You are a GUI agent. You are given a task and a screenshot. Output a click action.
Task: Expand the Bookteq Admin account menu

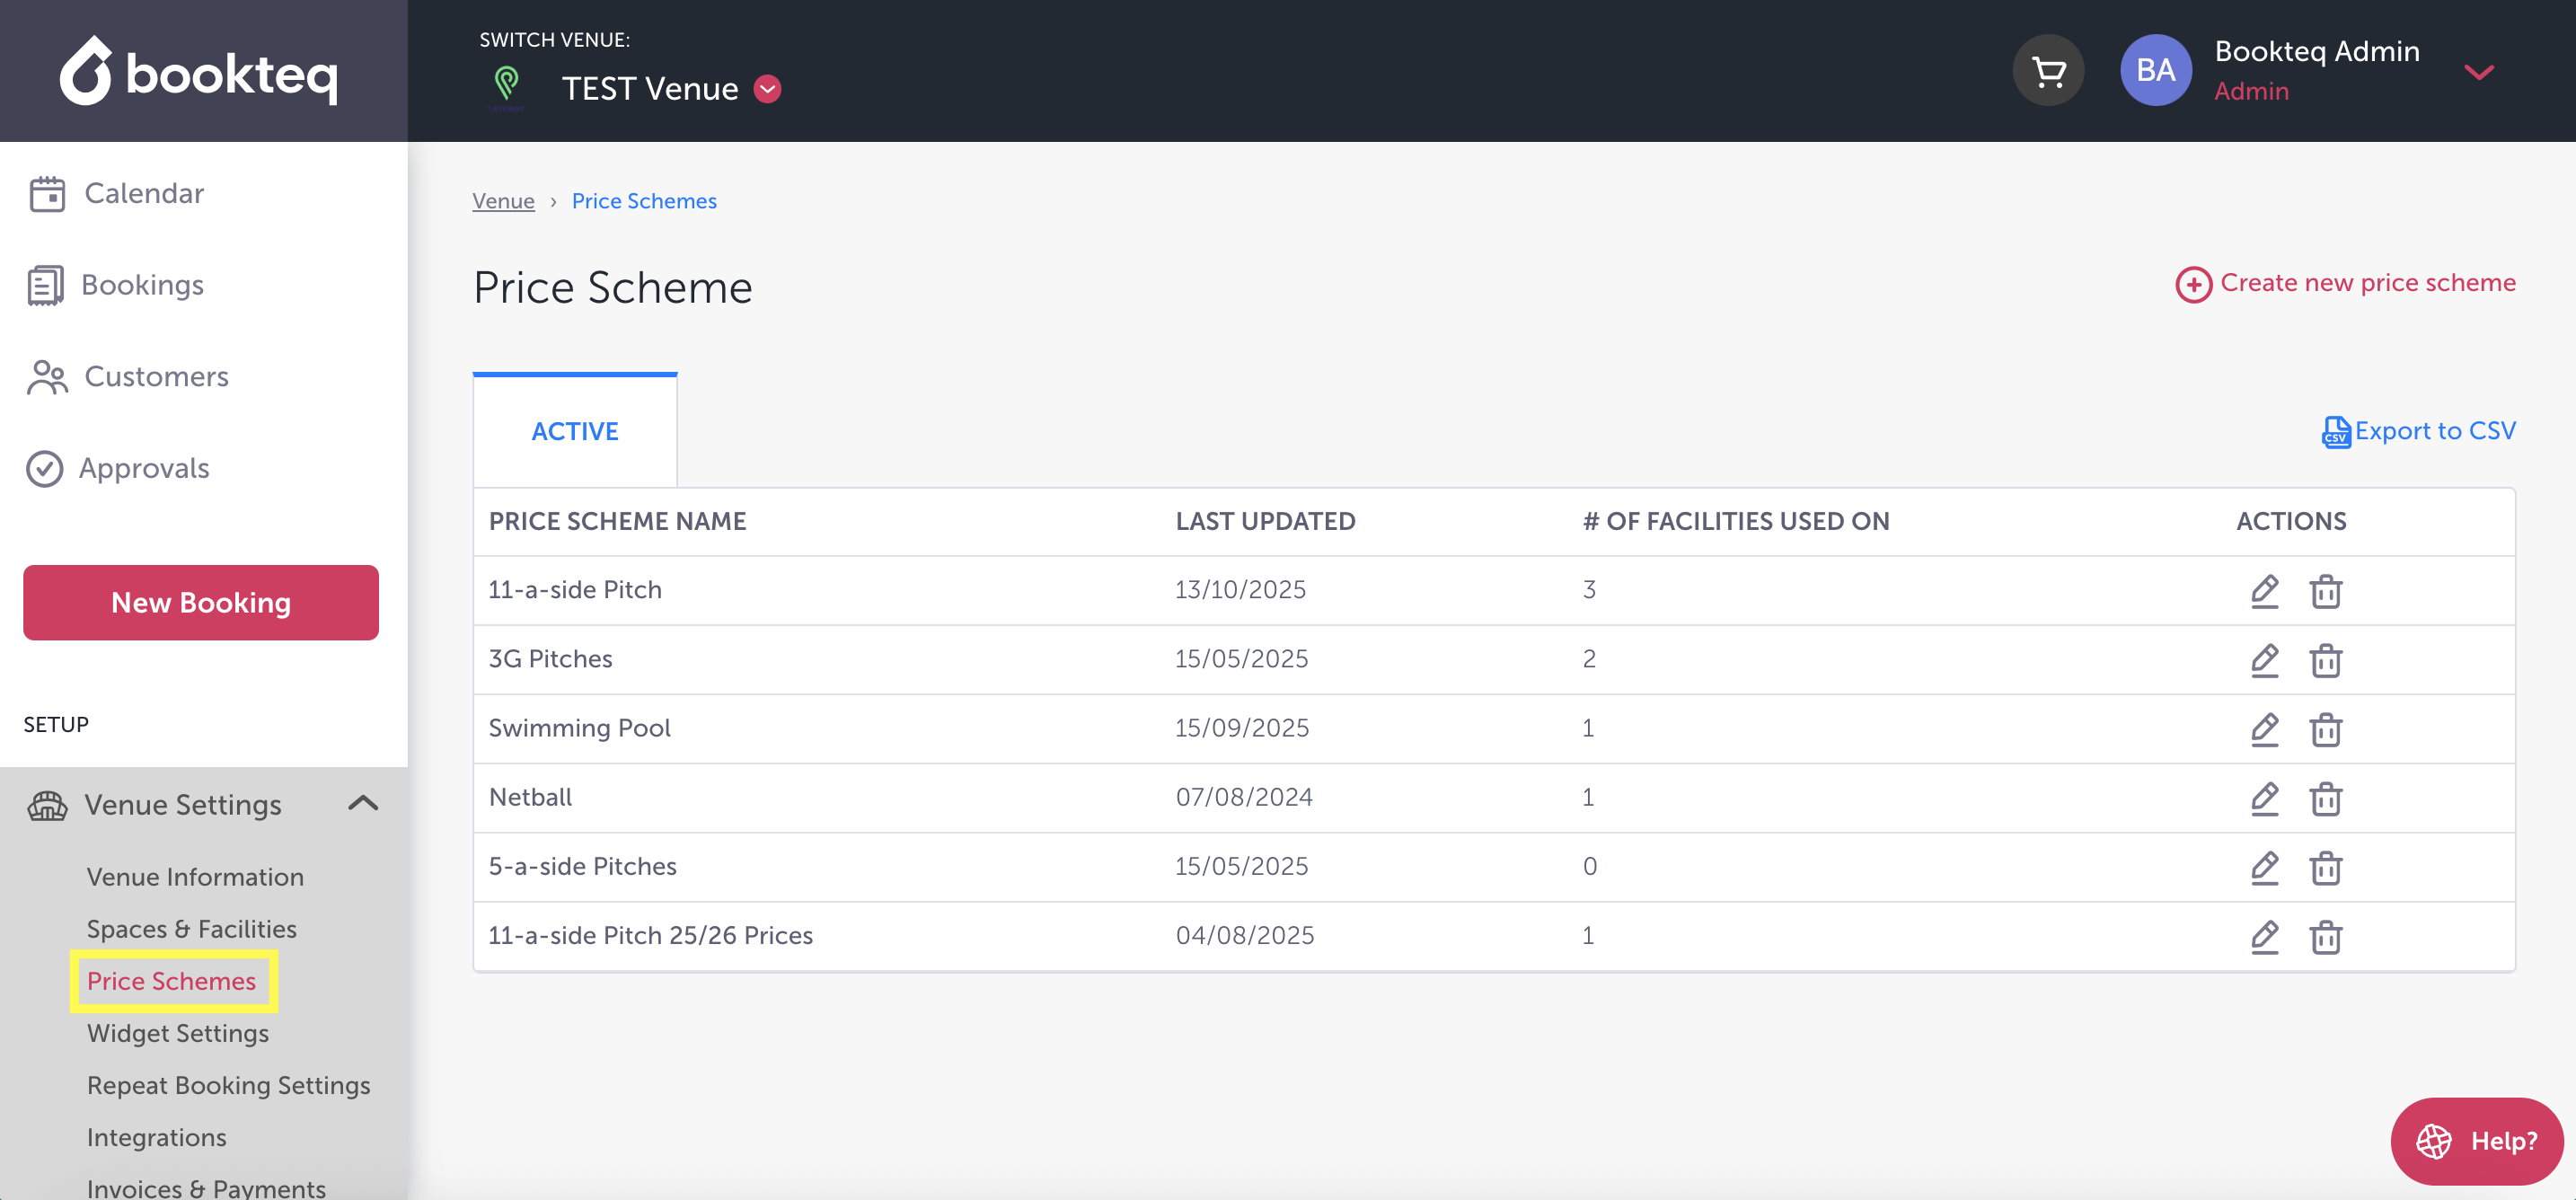2478,72
